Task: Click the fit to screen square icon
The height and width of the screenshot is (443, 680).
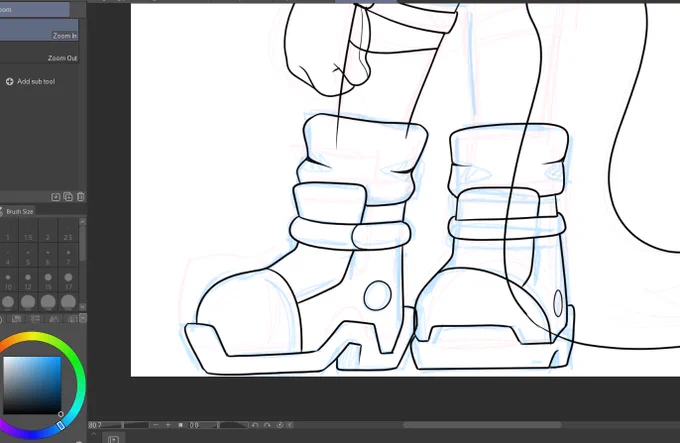Action: [x=180, y=425]
